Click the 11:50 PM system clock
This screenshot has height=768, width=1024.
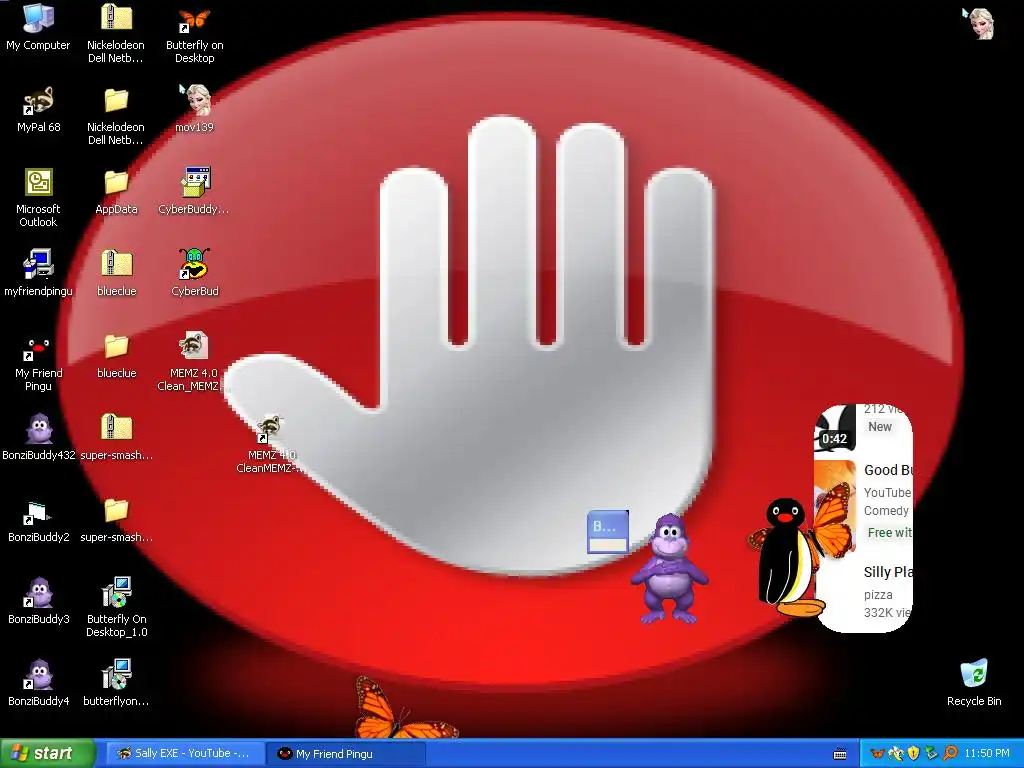[987, 754]
